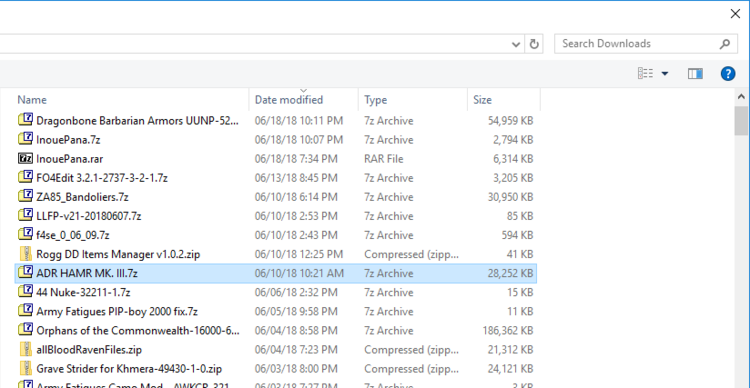This screenshot has width=750, height=388.
Task: Click the Rogg DD Items Manager zip icon
Action: click(25, 254)
